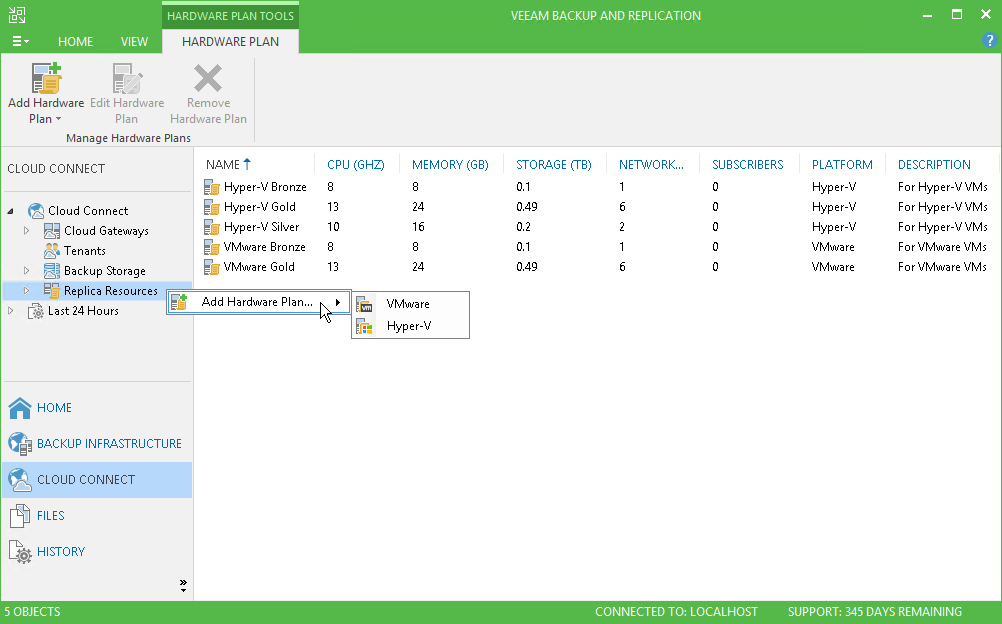Image resolution: width=1002 pixels, height=624 pixels.
Task: Click the Hyper-V Bronze row icon
Action: (212, 187)
